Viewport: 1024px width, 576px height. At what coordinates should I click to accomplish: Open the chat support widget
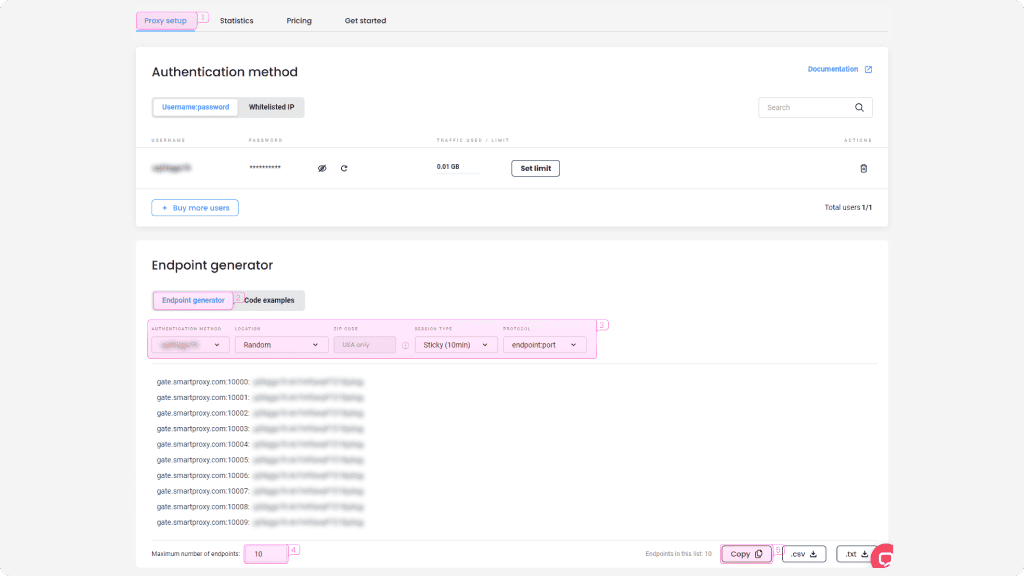tap(884, 554)
